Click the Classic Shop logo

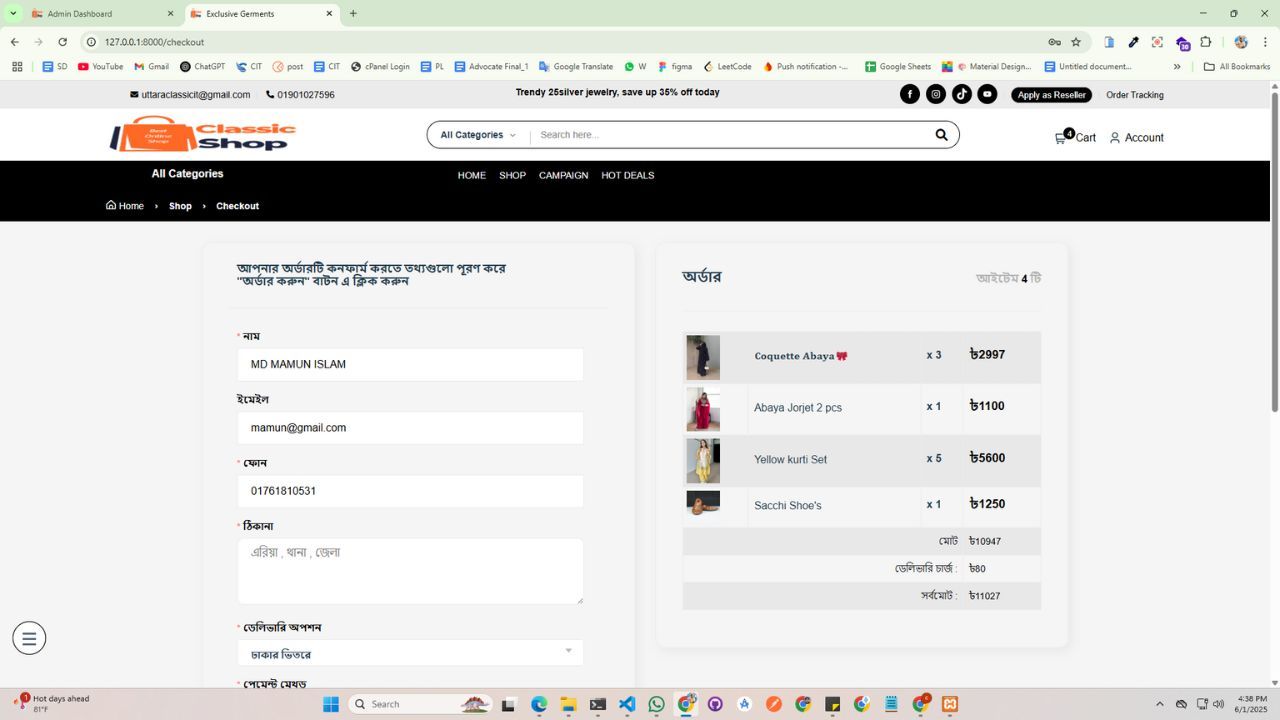coord(203,134)
